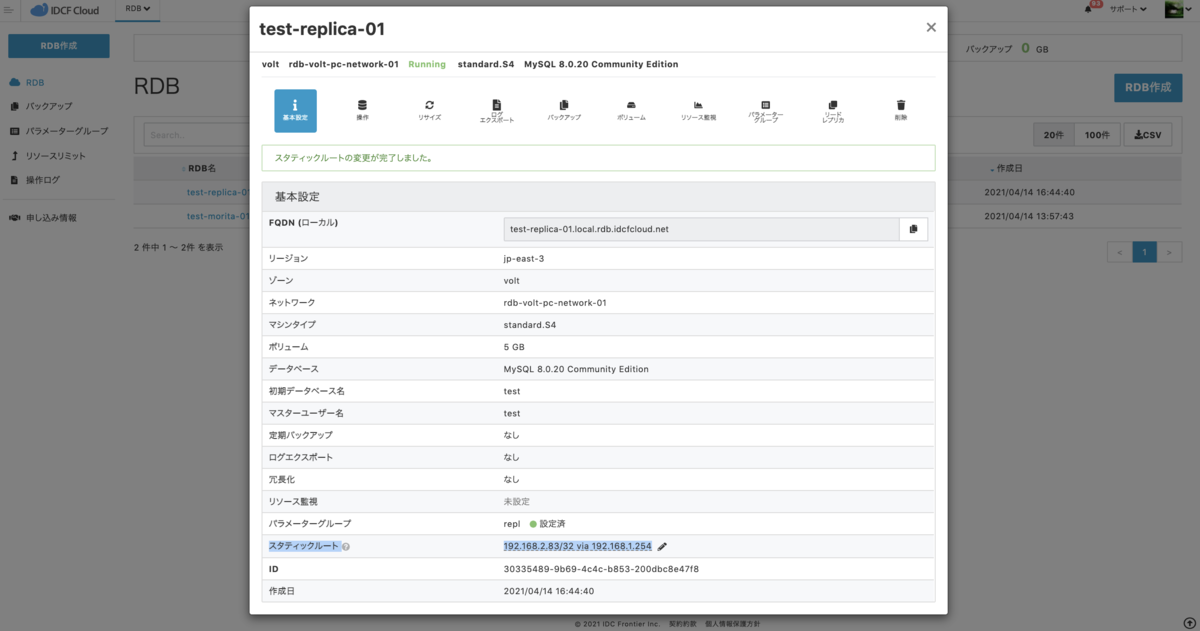Click the バックアップ (backup) icon for test-replica-01

click(564, 108)
